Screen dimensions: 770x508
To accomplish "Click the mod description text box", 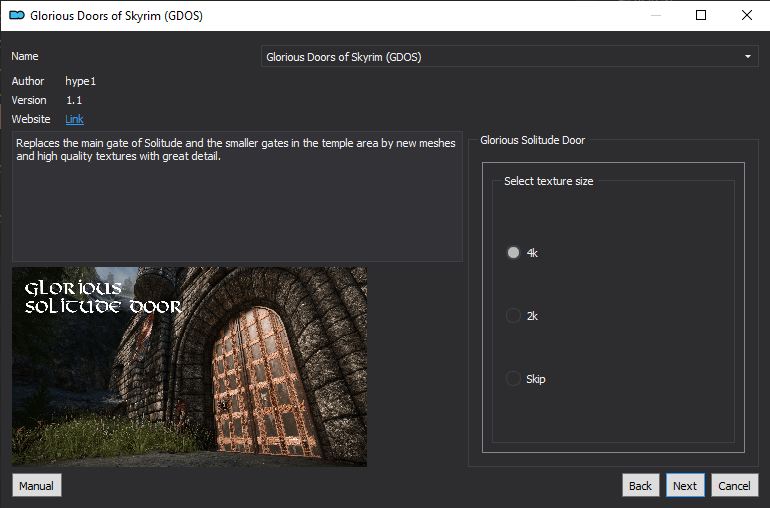I will click(x=237, y=196).
